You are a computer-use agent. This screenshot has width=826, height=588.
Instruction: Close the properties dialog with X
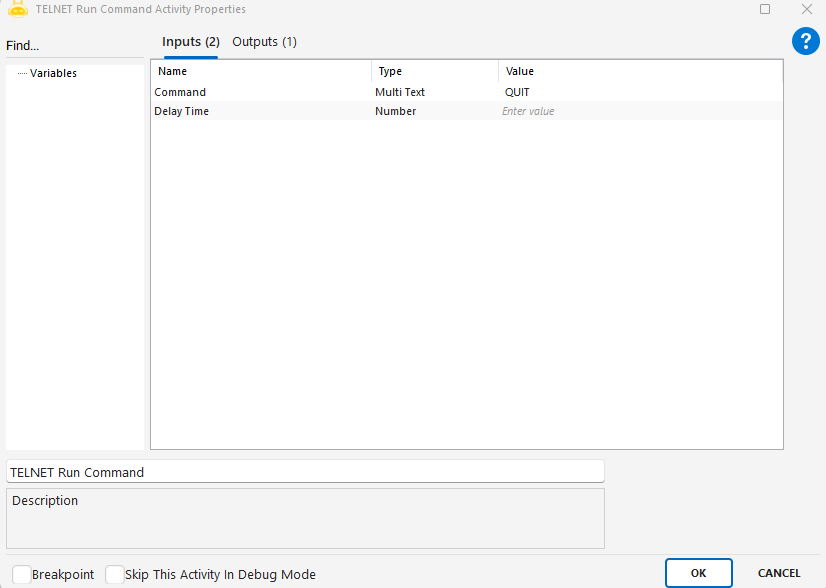point(806,9)
